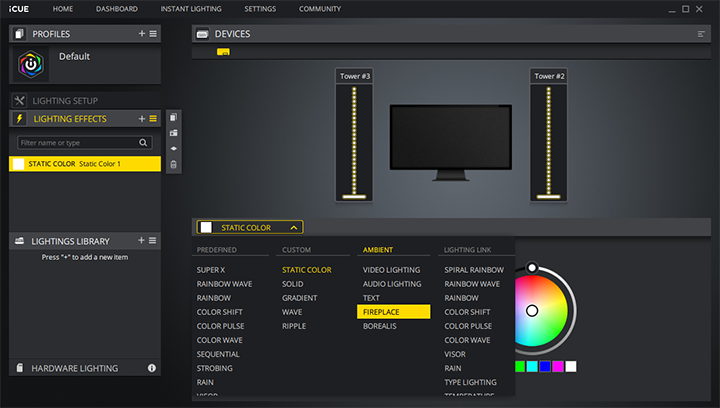Click the Hardware Lighting info icon
This screenshot has width=720, height=408.
click(152, 368)
